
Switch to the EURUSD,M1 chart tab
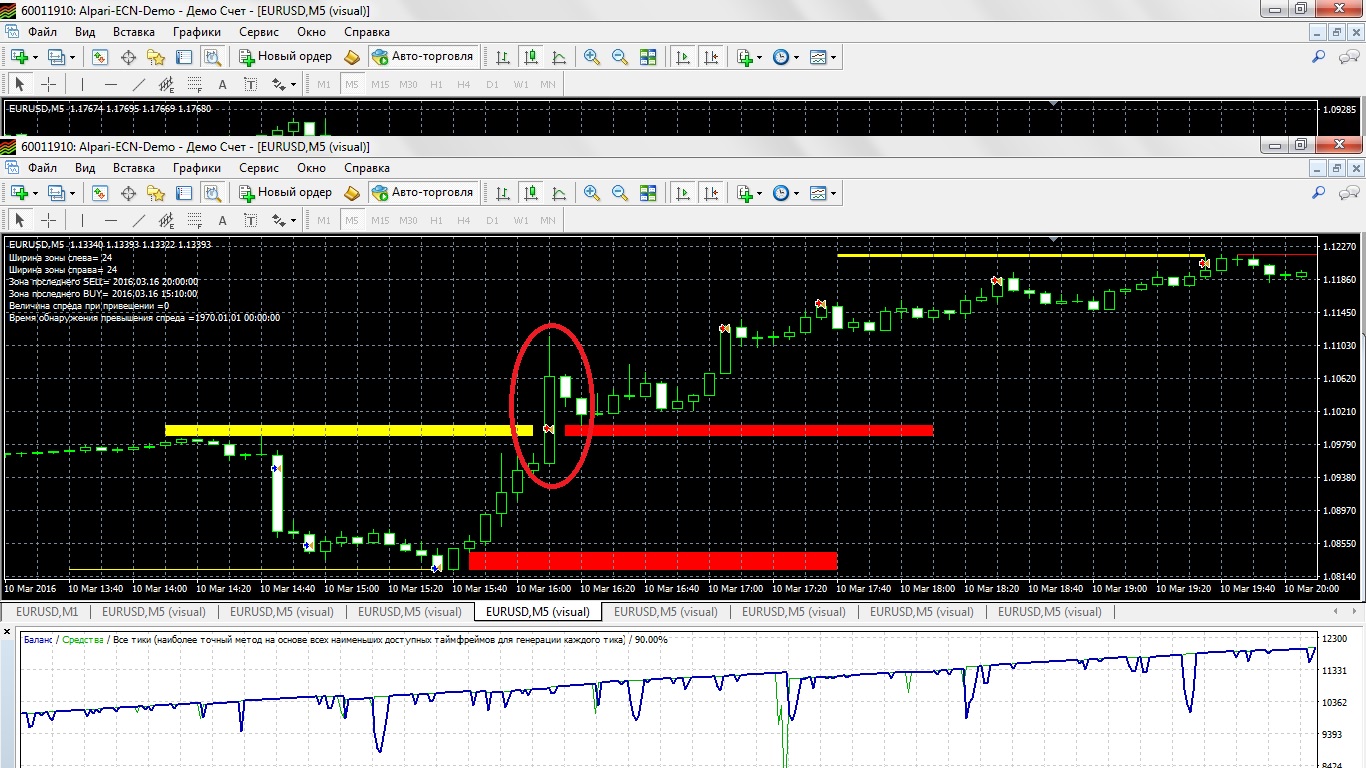coord(47,612)
